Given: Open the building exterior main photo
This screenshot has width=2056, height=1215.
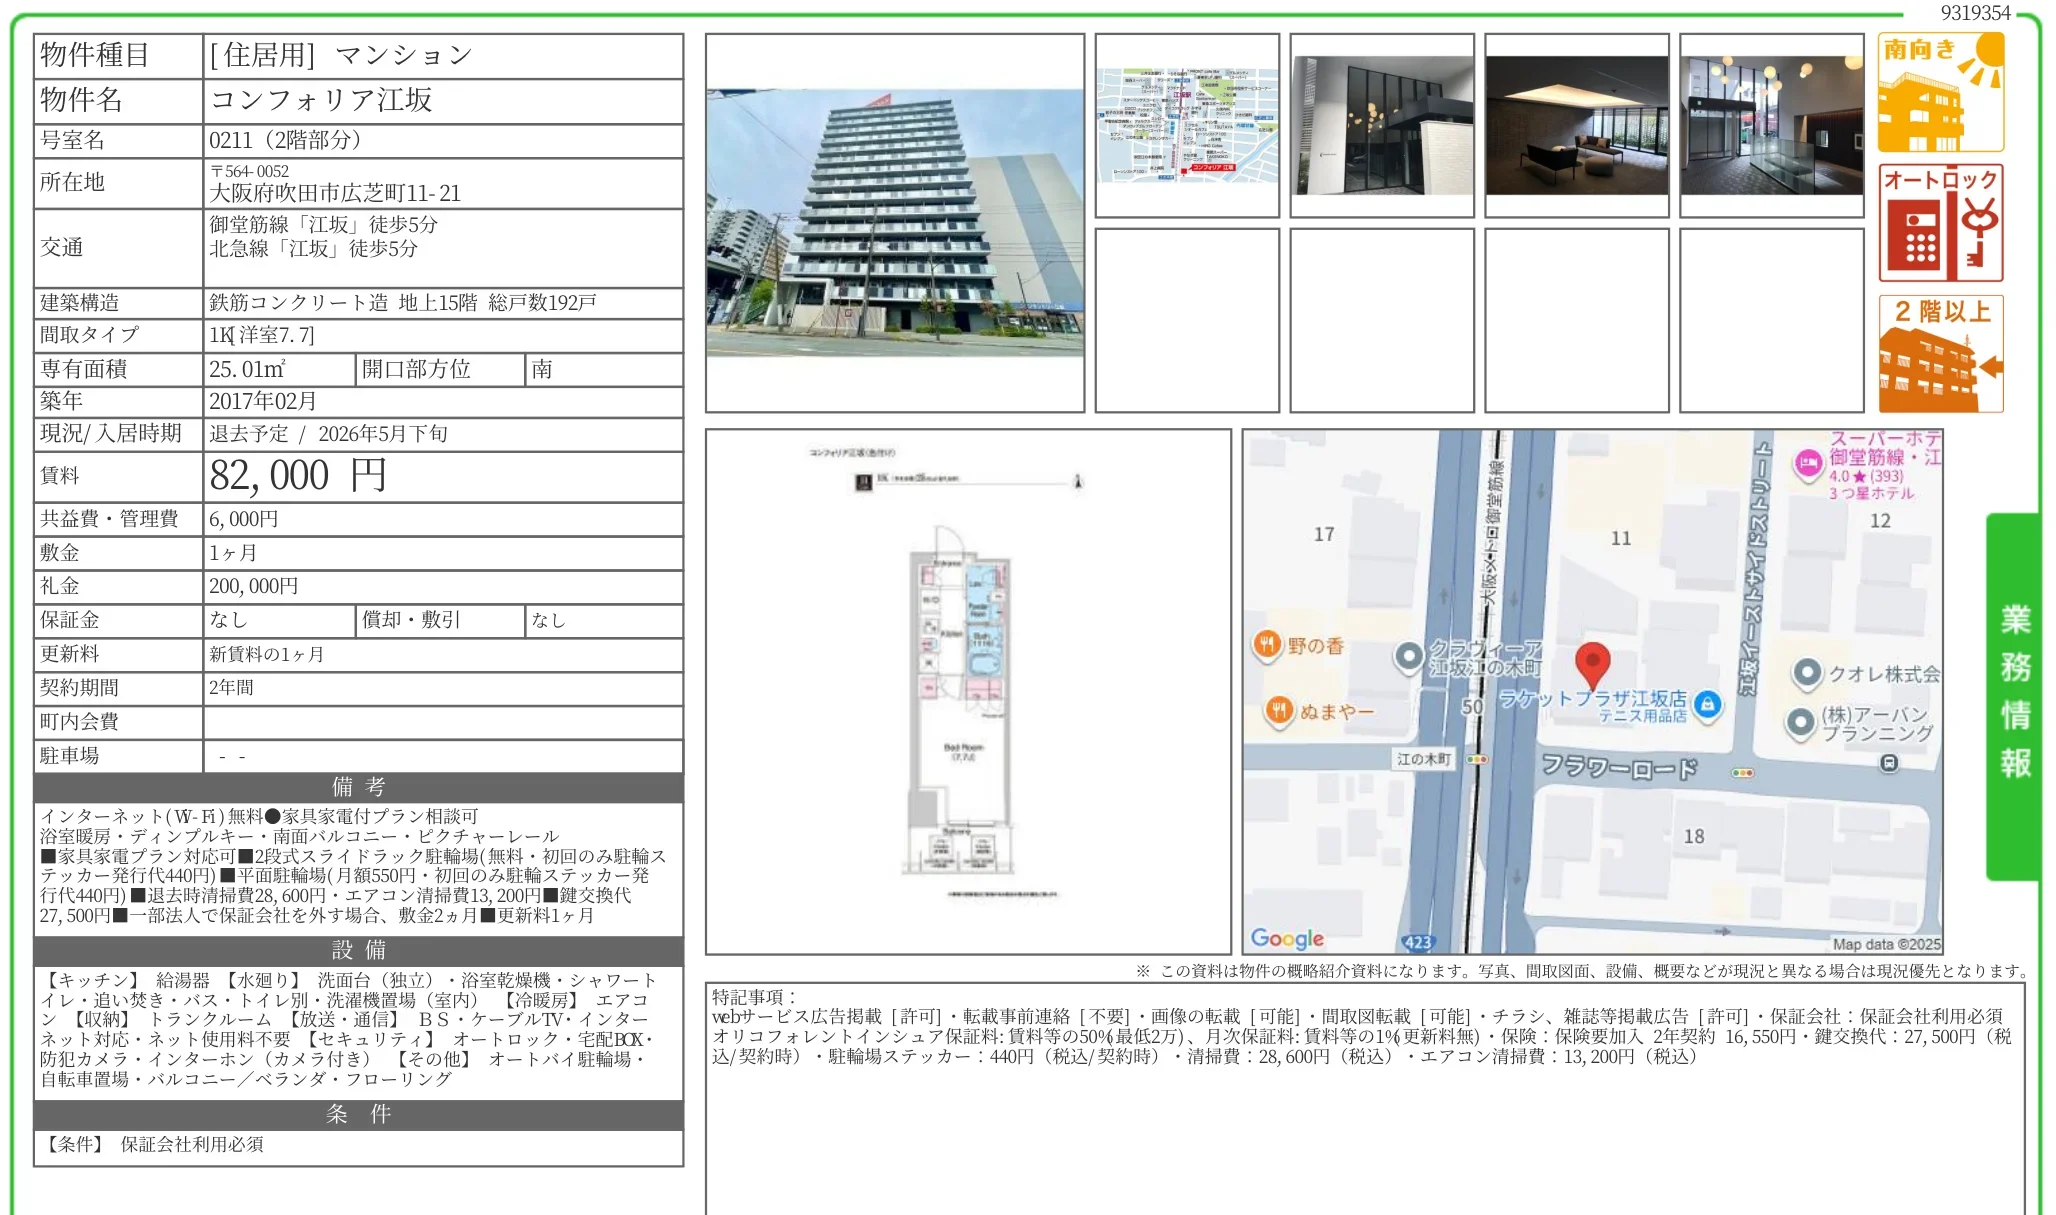Looking at the screenshot, I should pos(894,223).
